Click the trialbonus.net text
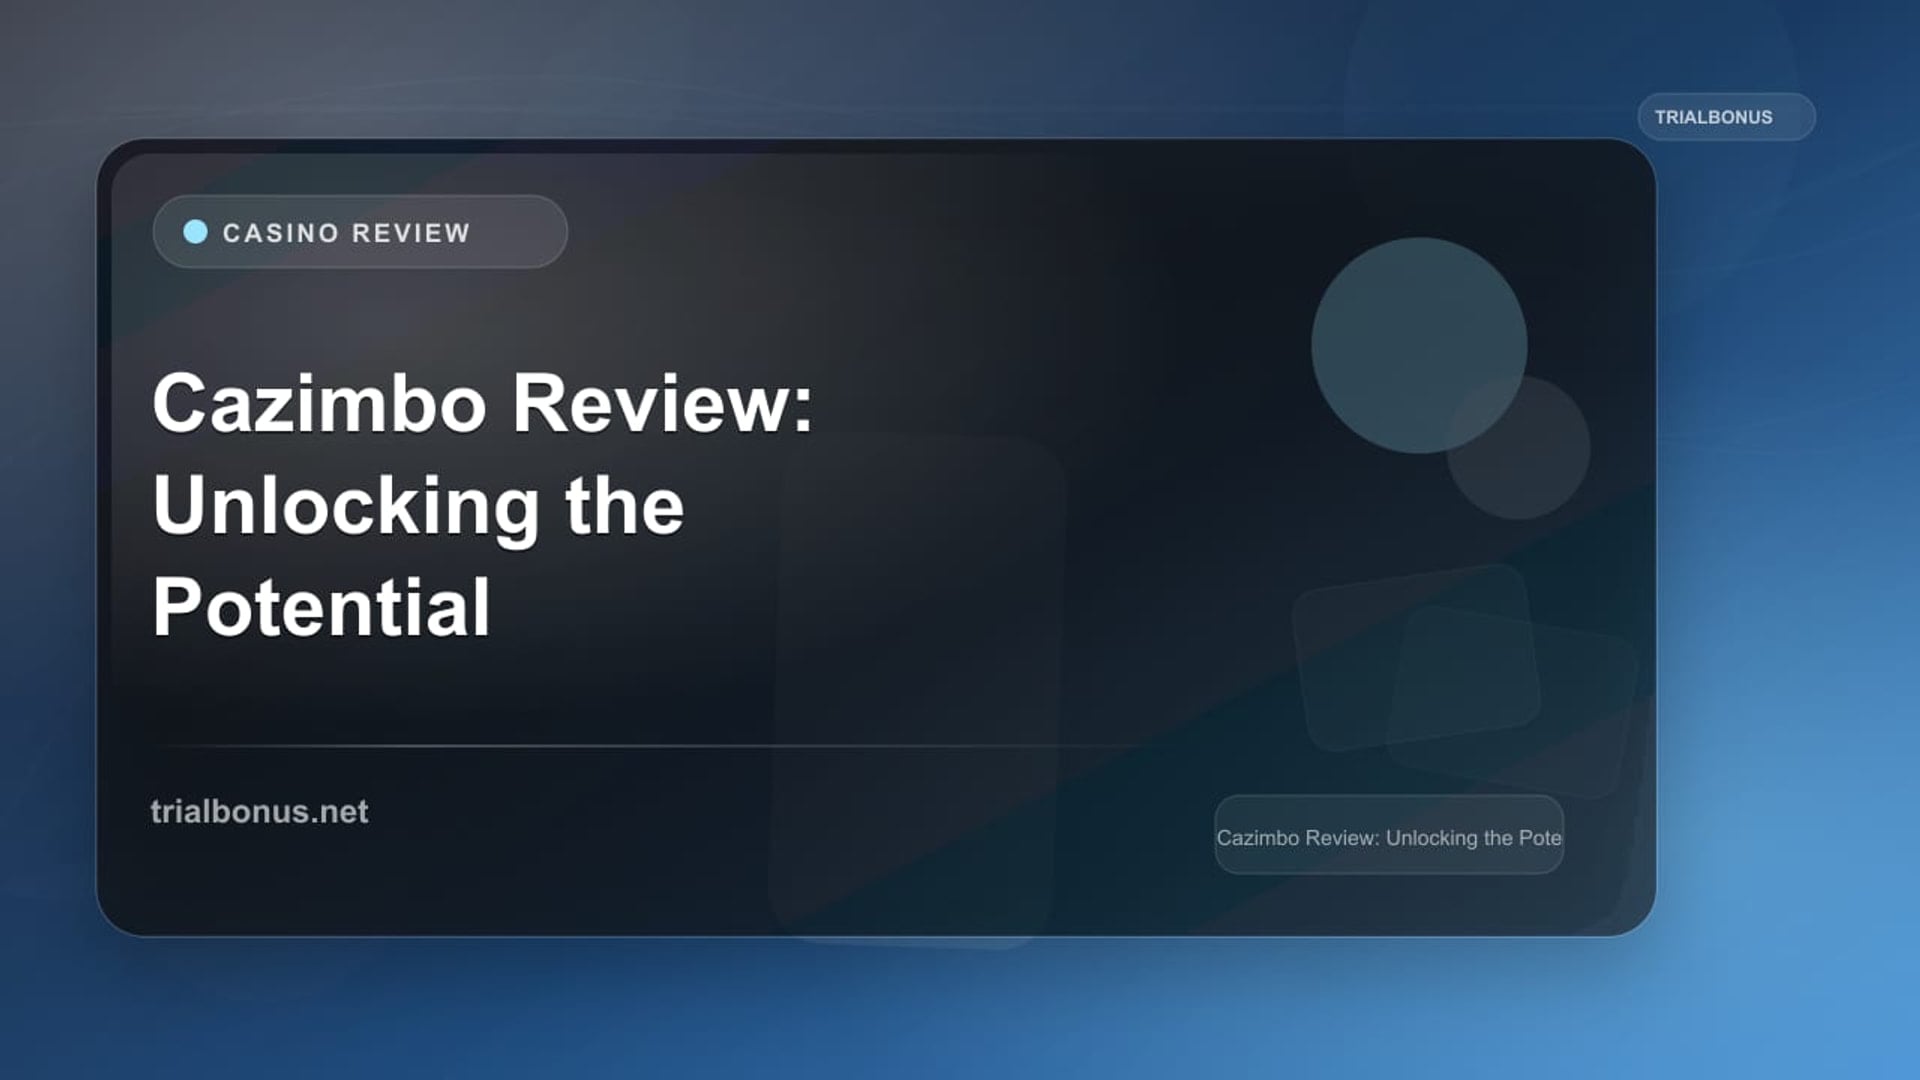The height and width of the screenshot is (1080, 1920). (x=259, y=811)
